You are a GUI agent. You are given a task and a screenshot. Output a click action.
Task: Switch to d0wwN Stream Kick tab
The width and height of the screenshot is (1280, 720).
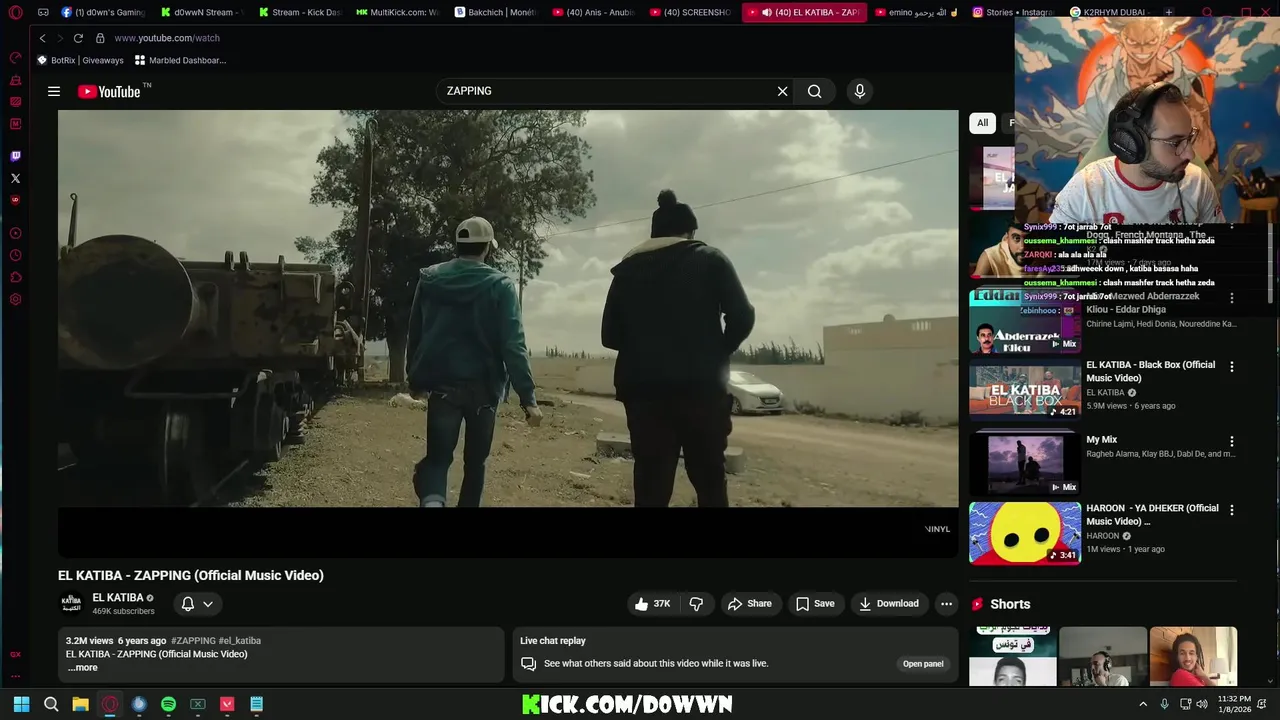(x=203, y=12)
